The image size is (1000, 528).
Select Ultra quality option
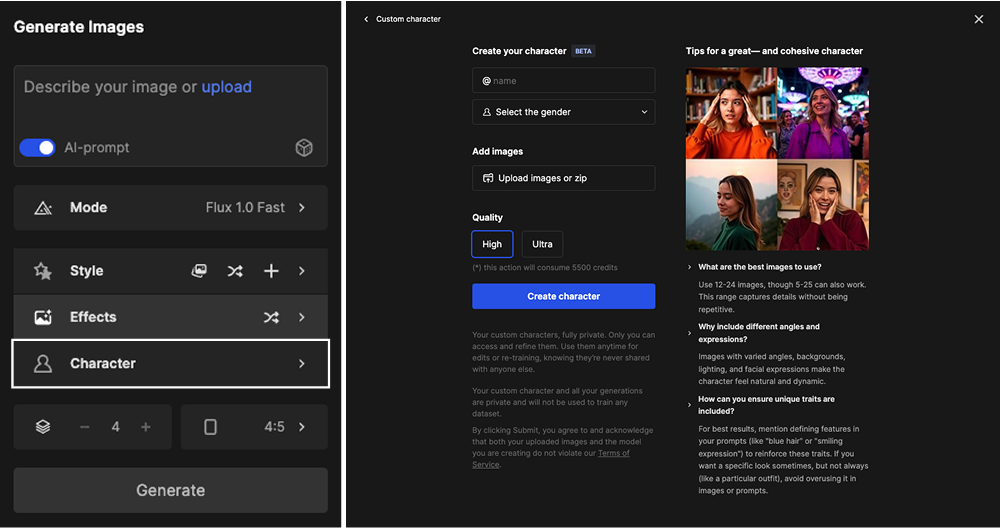[x=542, y=244]
